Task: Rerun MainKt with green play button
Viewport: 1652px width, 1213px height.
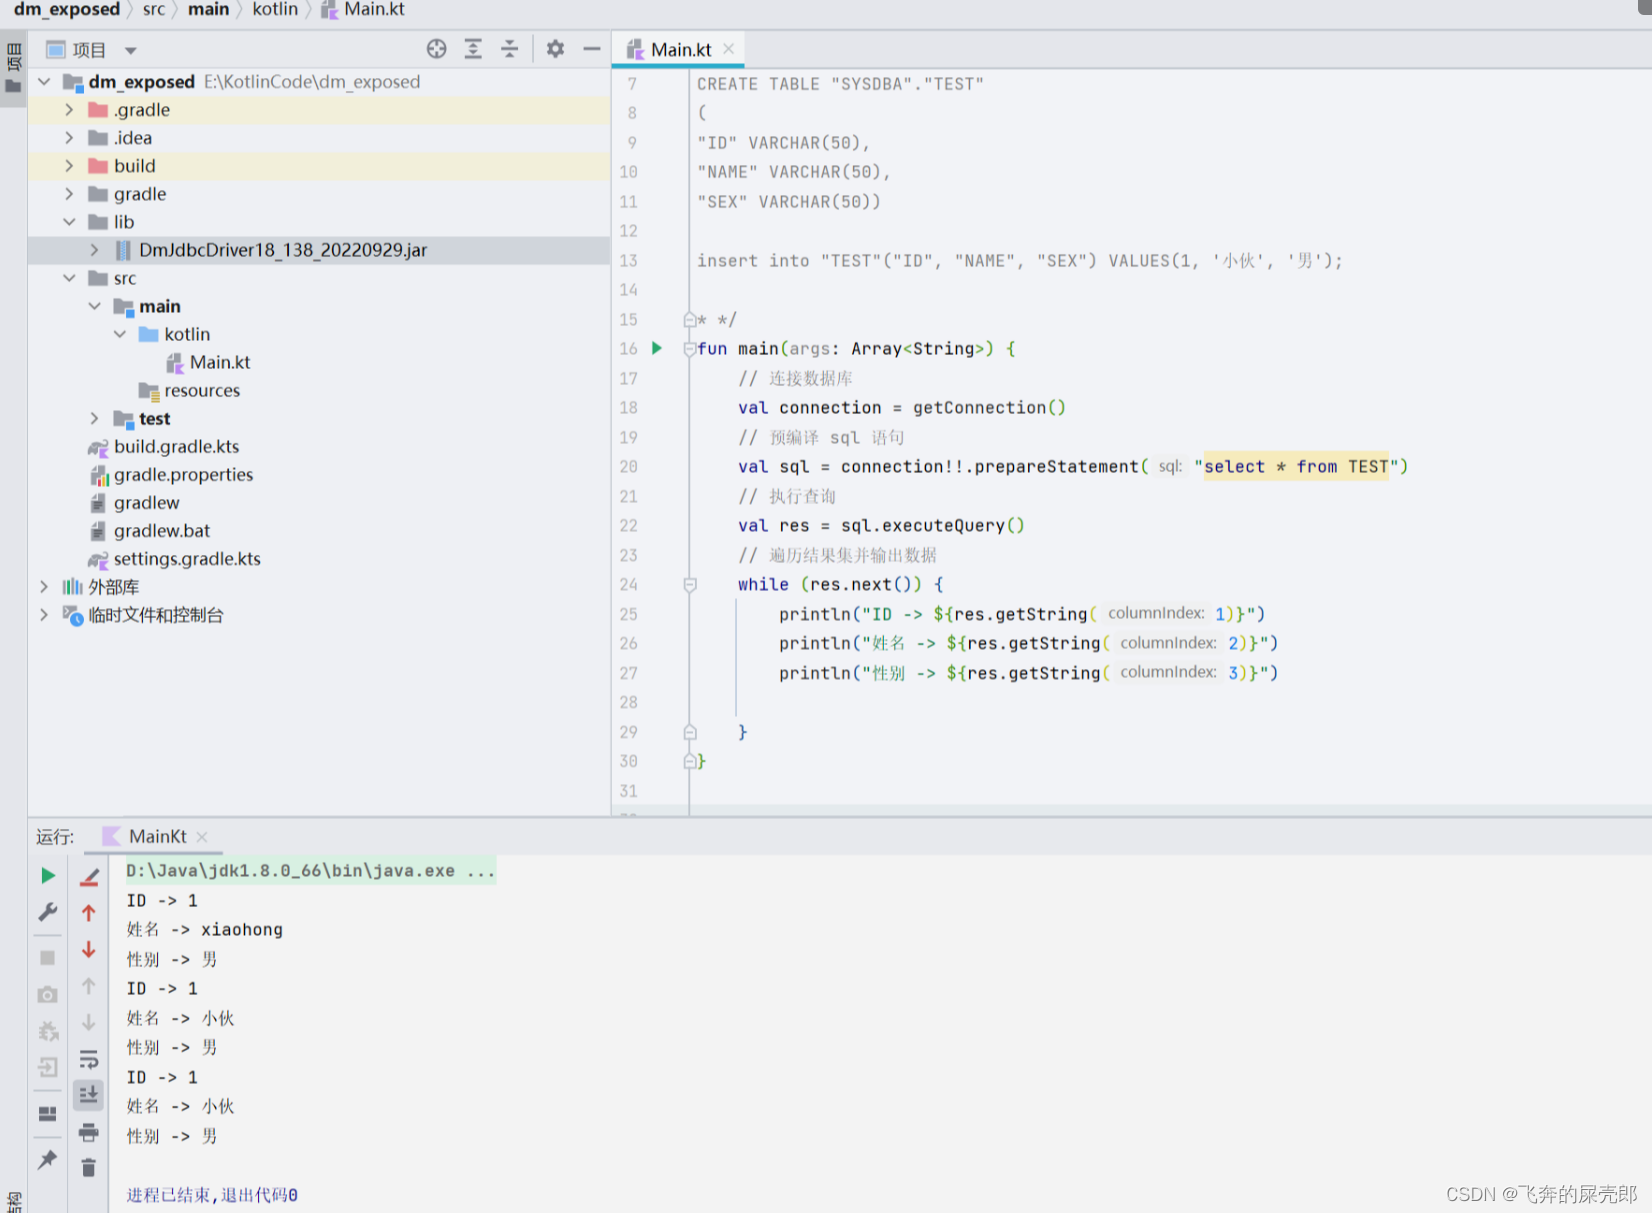Action: click(x=47, y=875)
